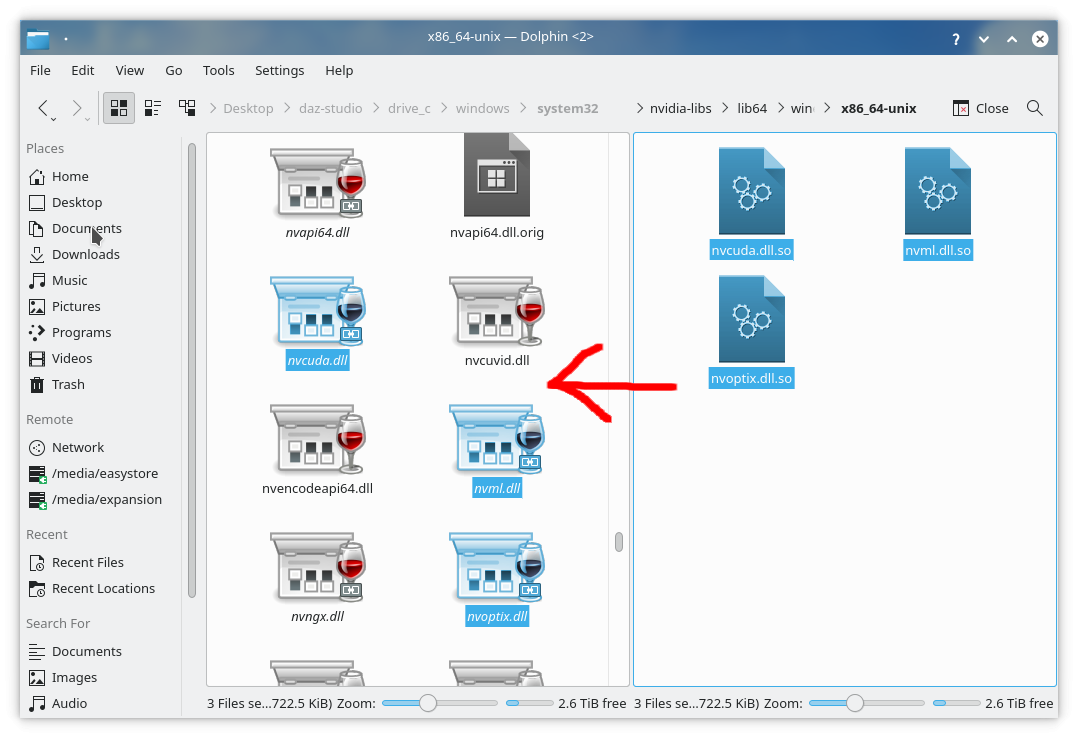Go back with the back arrow
This screenshot has width=1078, height=738.
[43, 108]
